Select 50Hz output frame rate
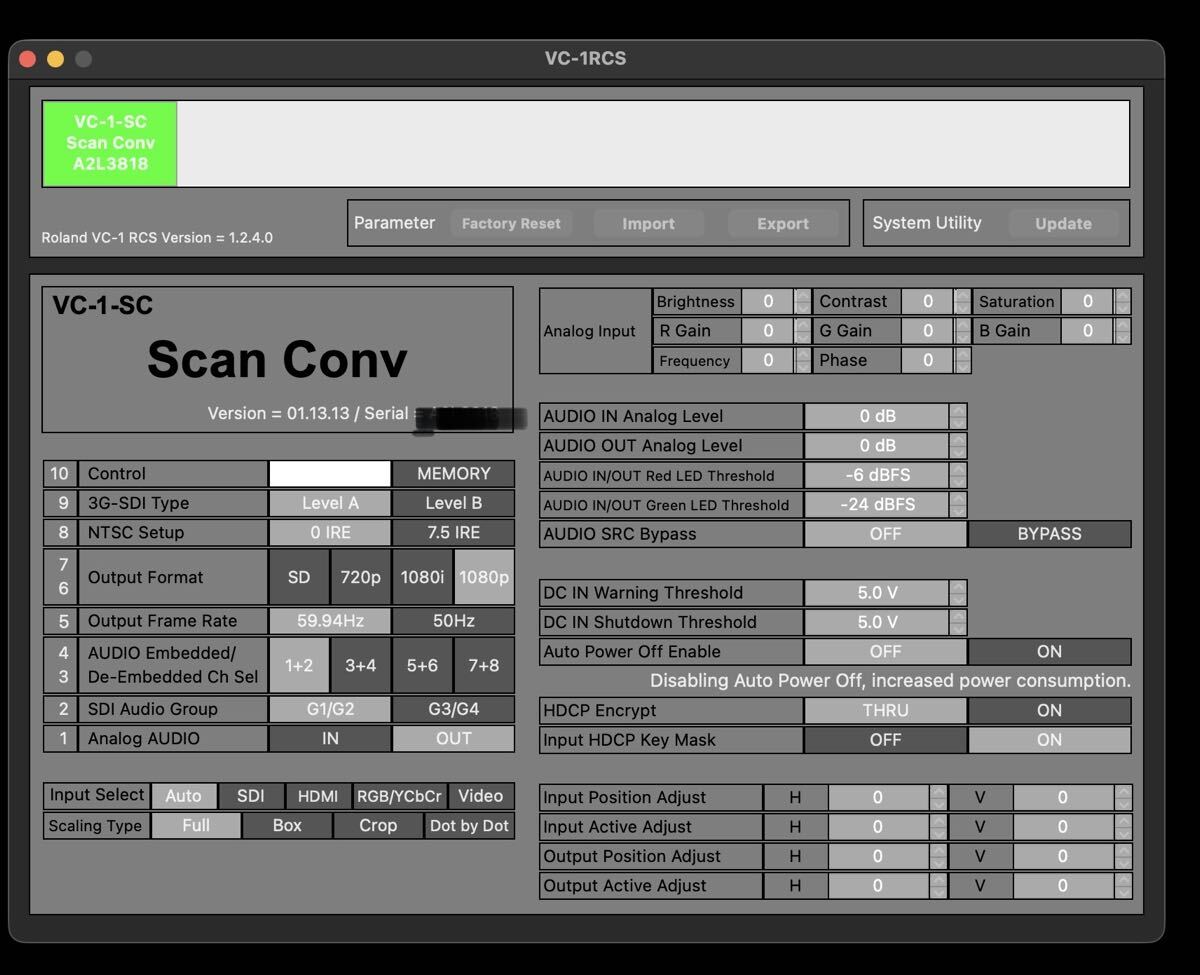 tap(453, 621)
